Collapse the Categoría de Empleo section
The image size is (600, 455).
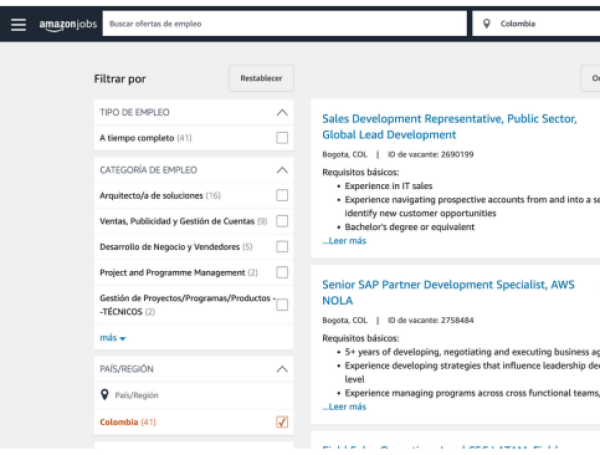pyautogui.click(x=282, y=170)
